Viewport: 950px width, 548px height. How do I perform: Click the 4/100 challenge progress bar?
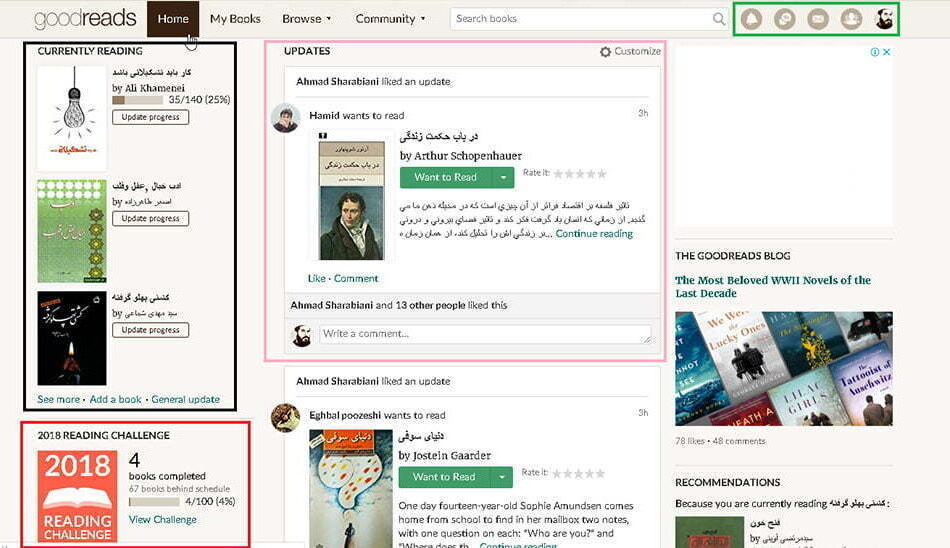(154, 502)
